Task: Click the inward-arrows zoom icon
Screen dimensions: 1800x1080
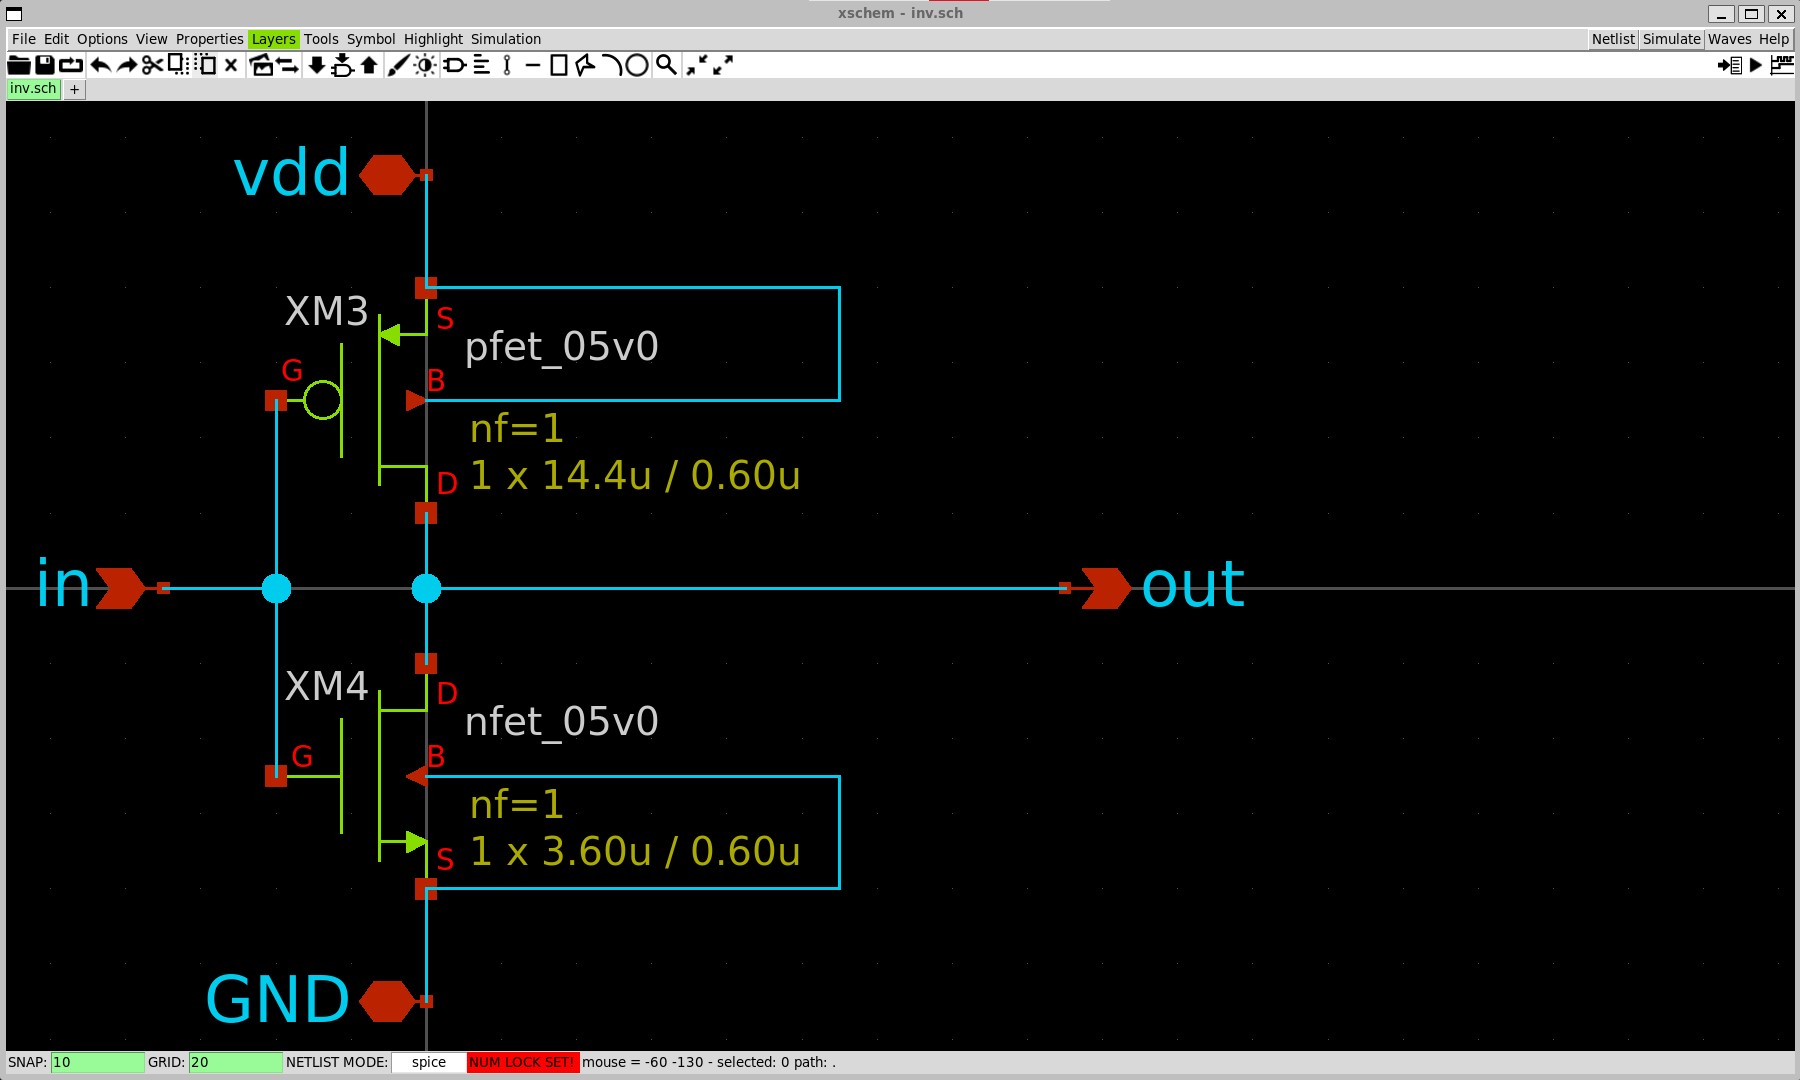Action: [x=697, y=65]
